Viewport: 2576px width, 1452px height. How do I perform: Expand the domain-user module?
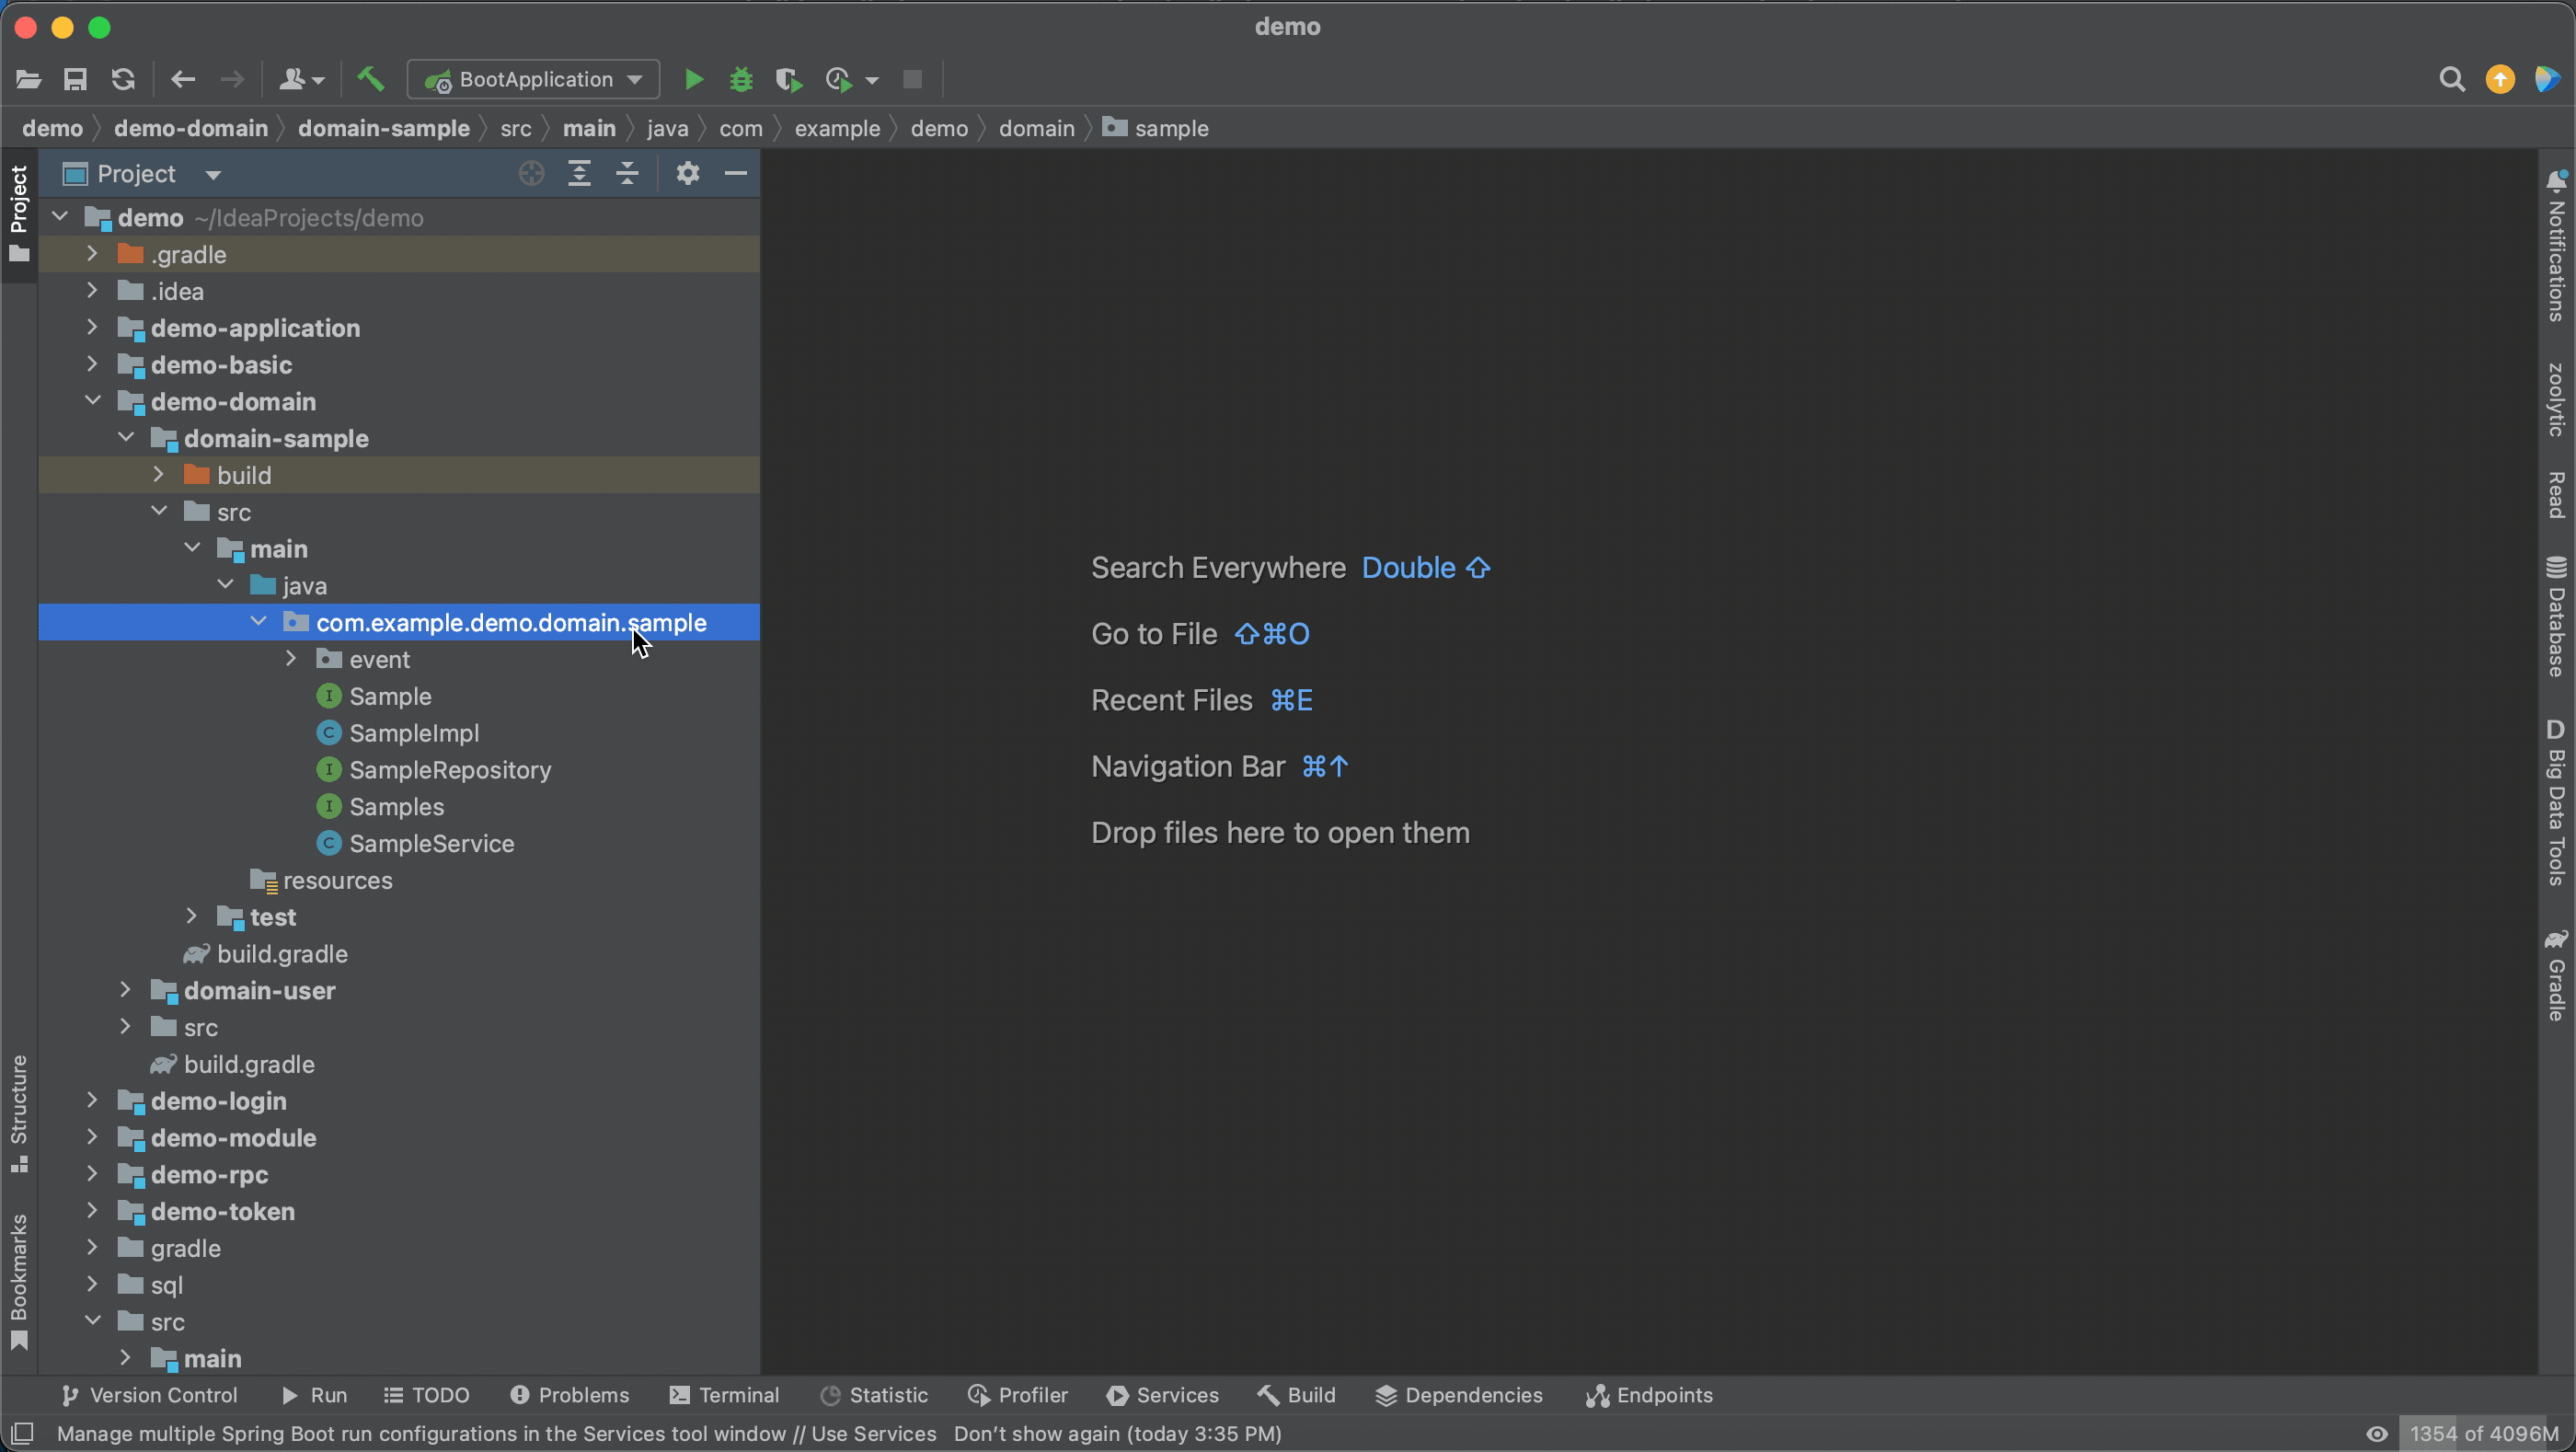pos(125,990)
